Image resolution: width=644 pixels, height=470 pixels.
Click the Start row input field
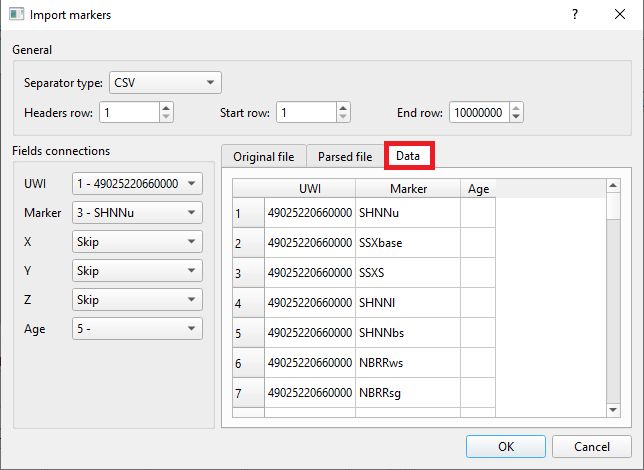(x=306, y=113)
